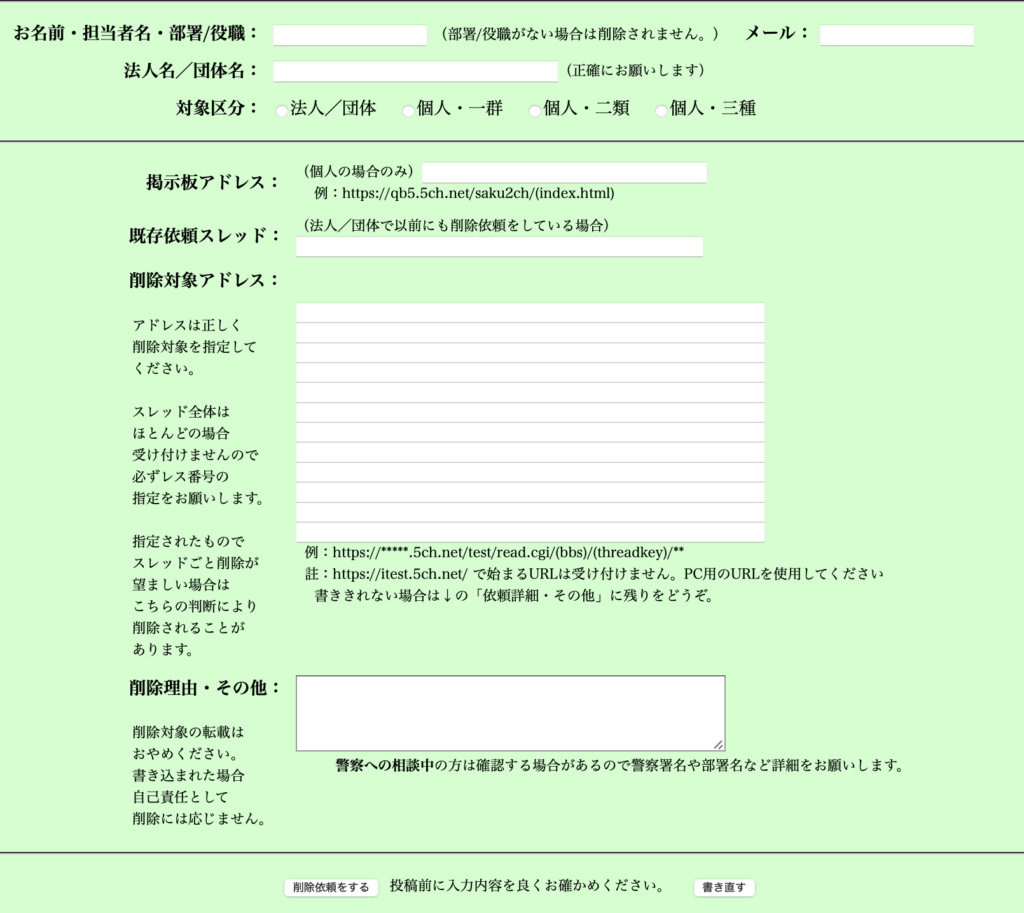Image resolution: width=1024 pixels, height=913 pixels.
Task: Click the 既存依頼スレッド input field
Action: point(498,246)
